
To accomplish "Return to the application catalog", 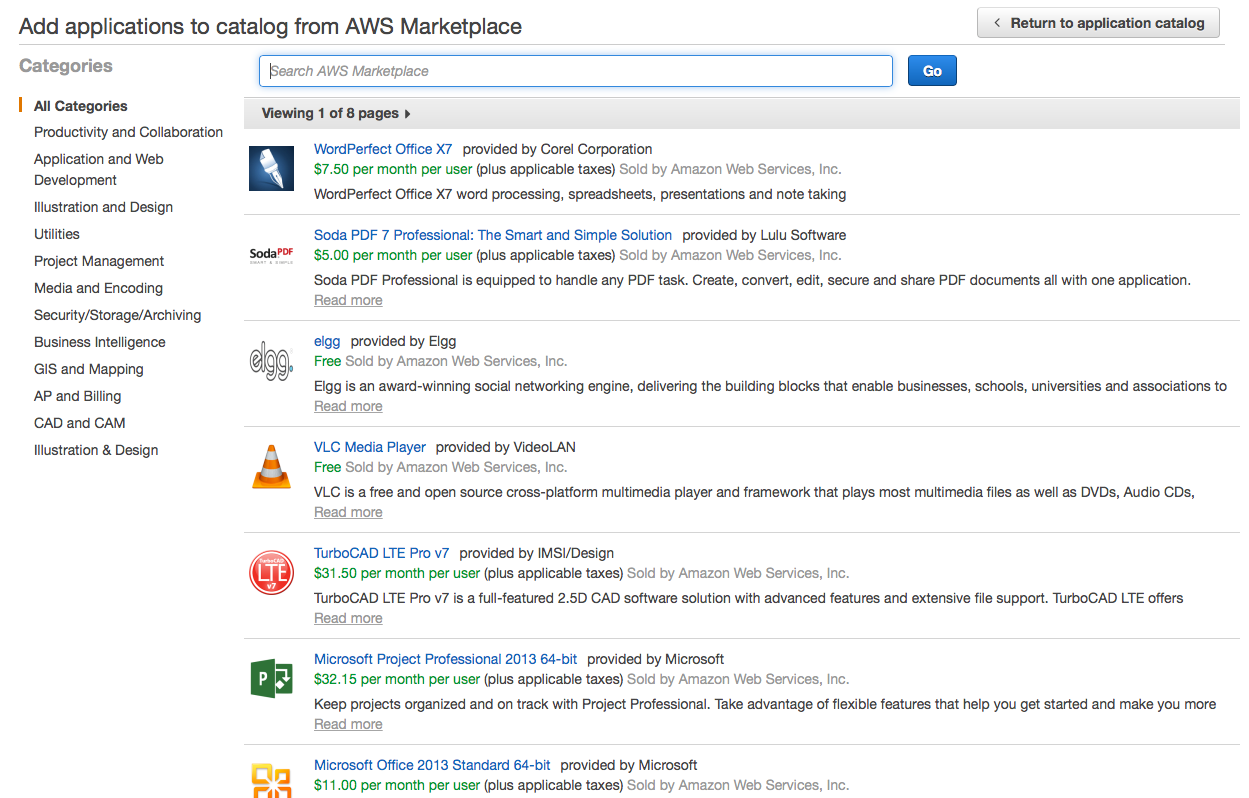I will [x=1098, y=22].
